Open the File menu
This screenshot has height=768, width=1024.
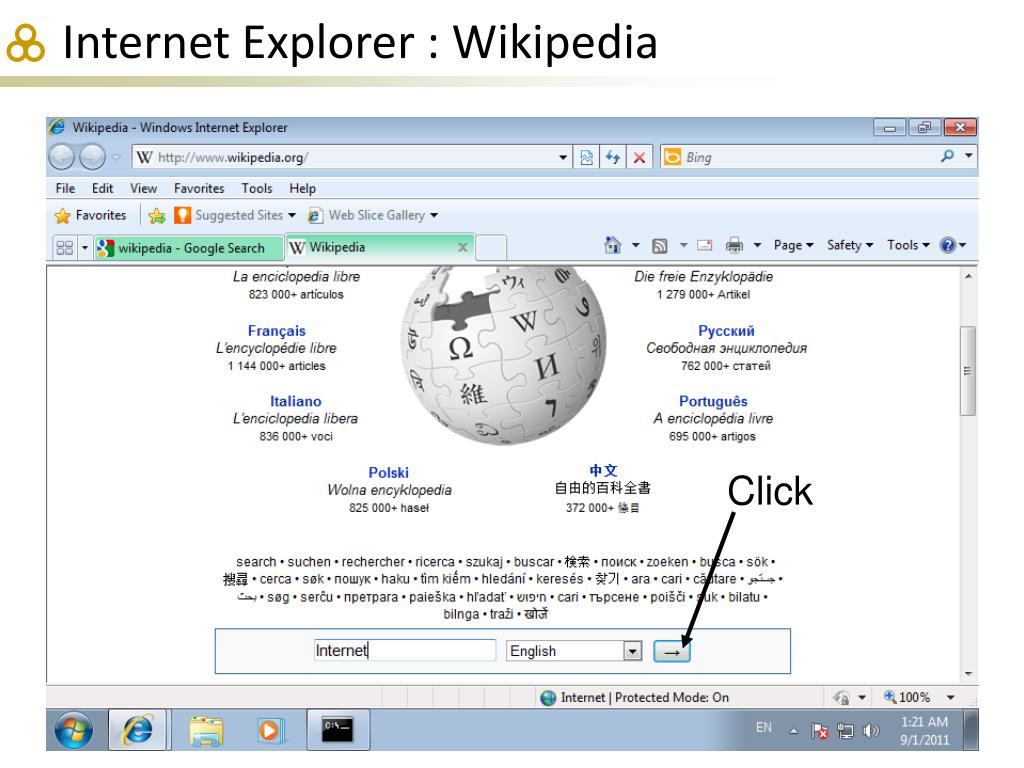coord(65,189)
